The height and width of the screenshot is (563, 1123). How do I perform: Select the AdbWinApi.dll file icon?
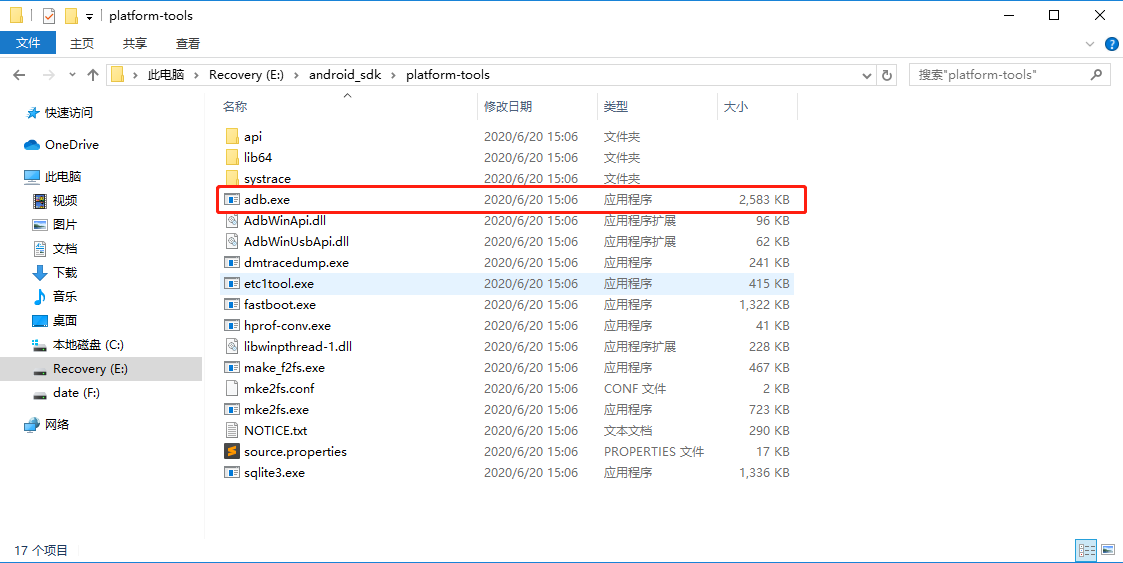231,221
